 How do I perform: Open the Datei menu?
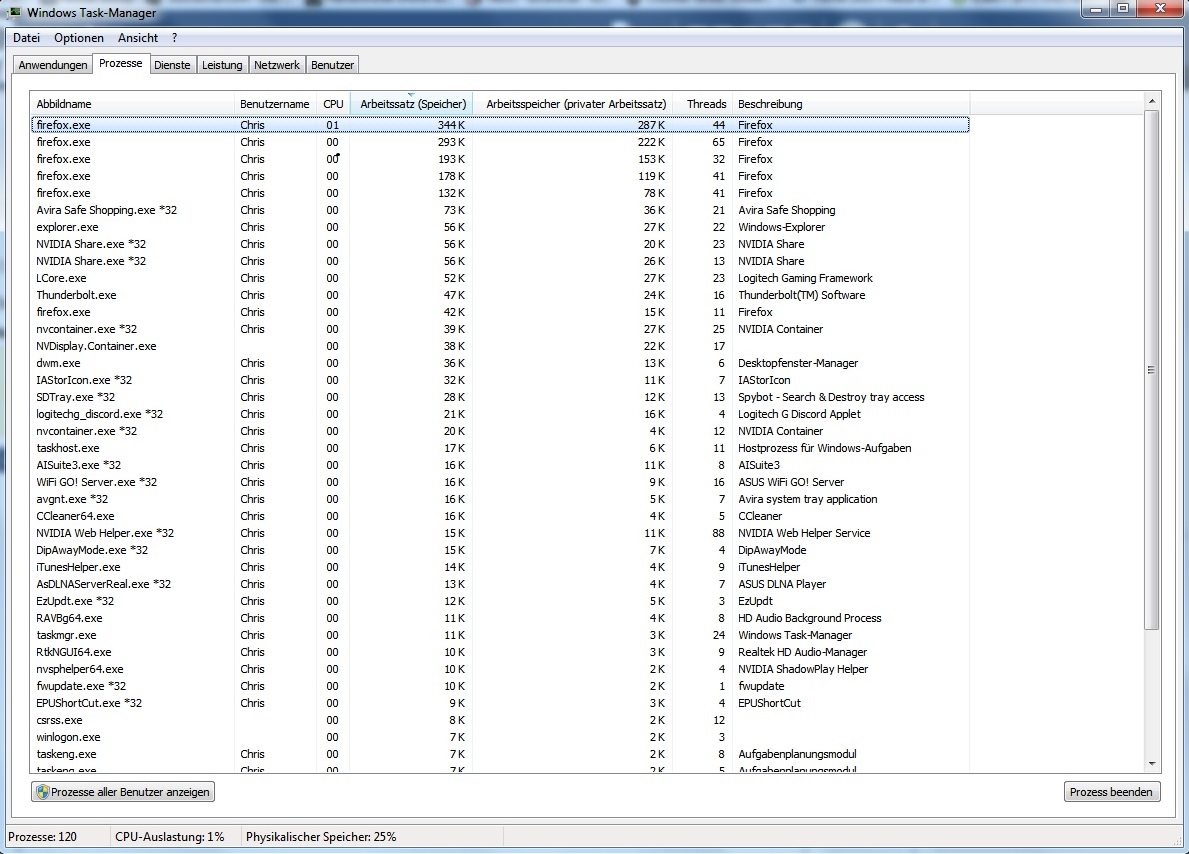[27, 38]
